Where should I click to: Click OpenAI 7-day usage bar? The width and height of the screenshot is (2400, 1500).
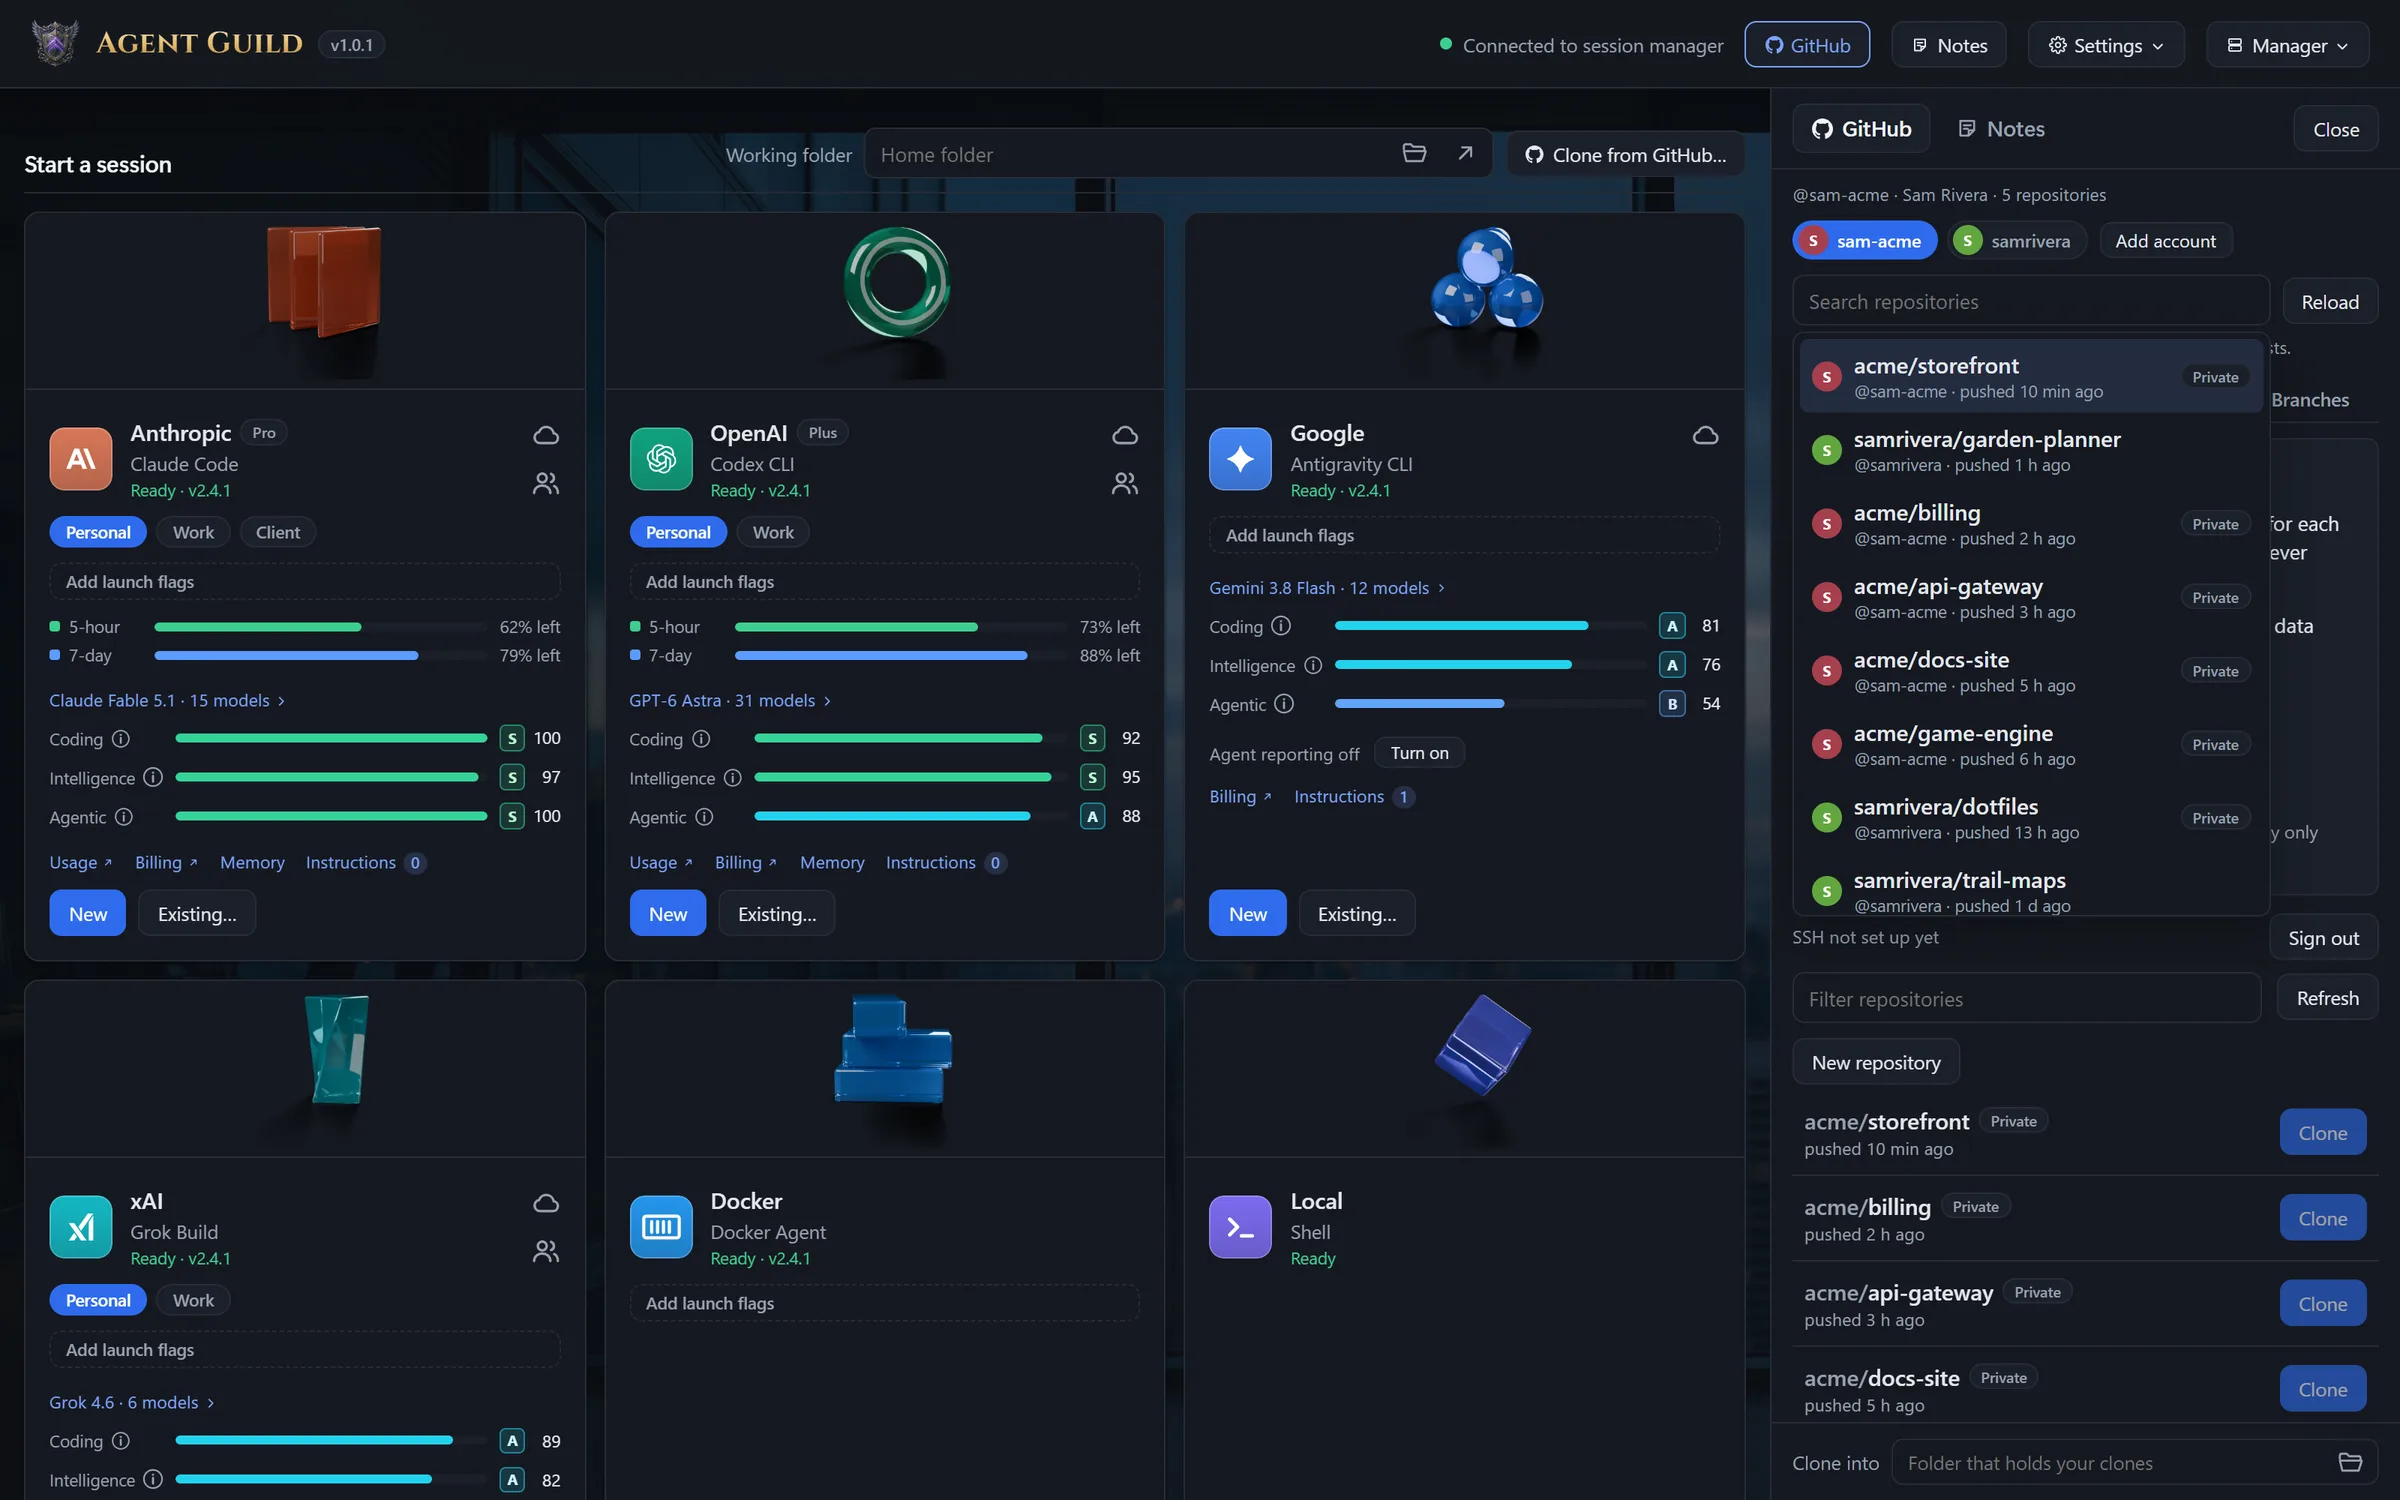coord(900,656)
